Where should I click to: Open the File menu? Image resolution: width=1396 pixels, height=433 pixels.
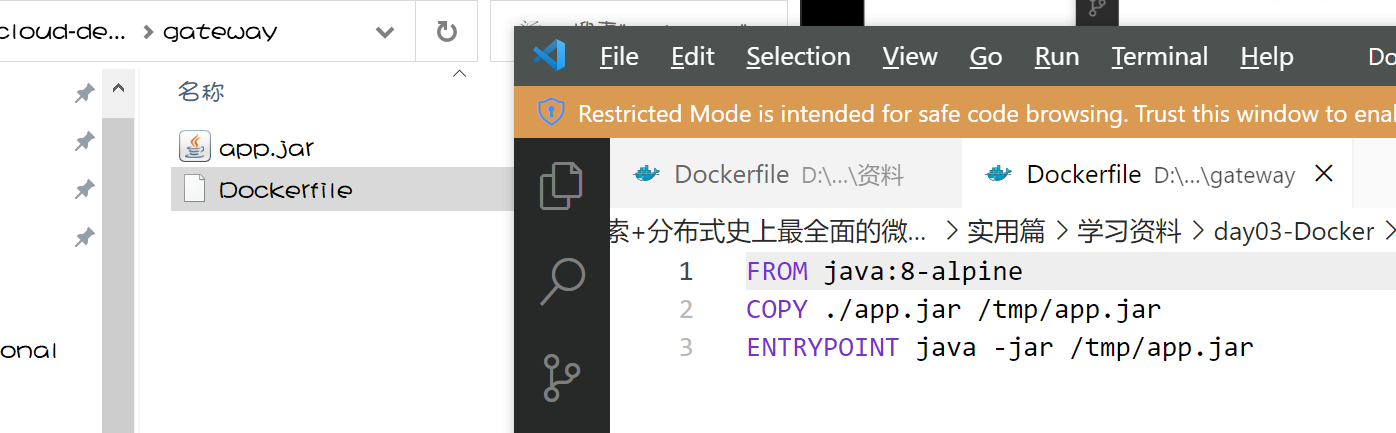(x=619, y=57)
